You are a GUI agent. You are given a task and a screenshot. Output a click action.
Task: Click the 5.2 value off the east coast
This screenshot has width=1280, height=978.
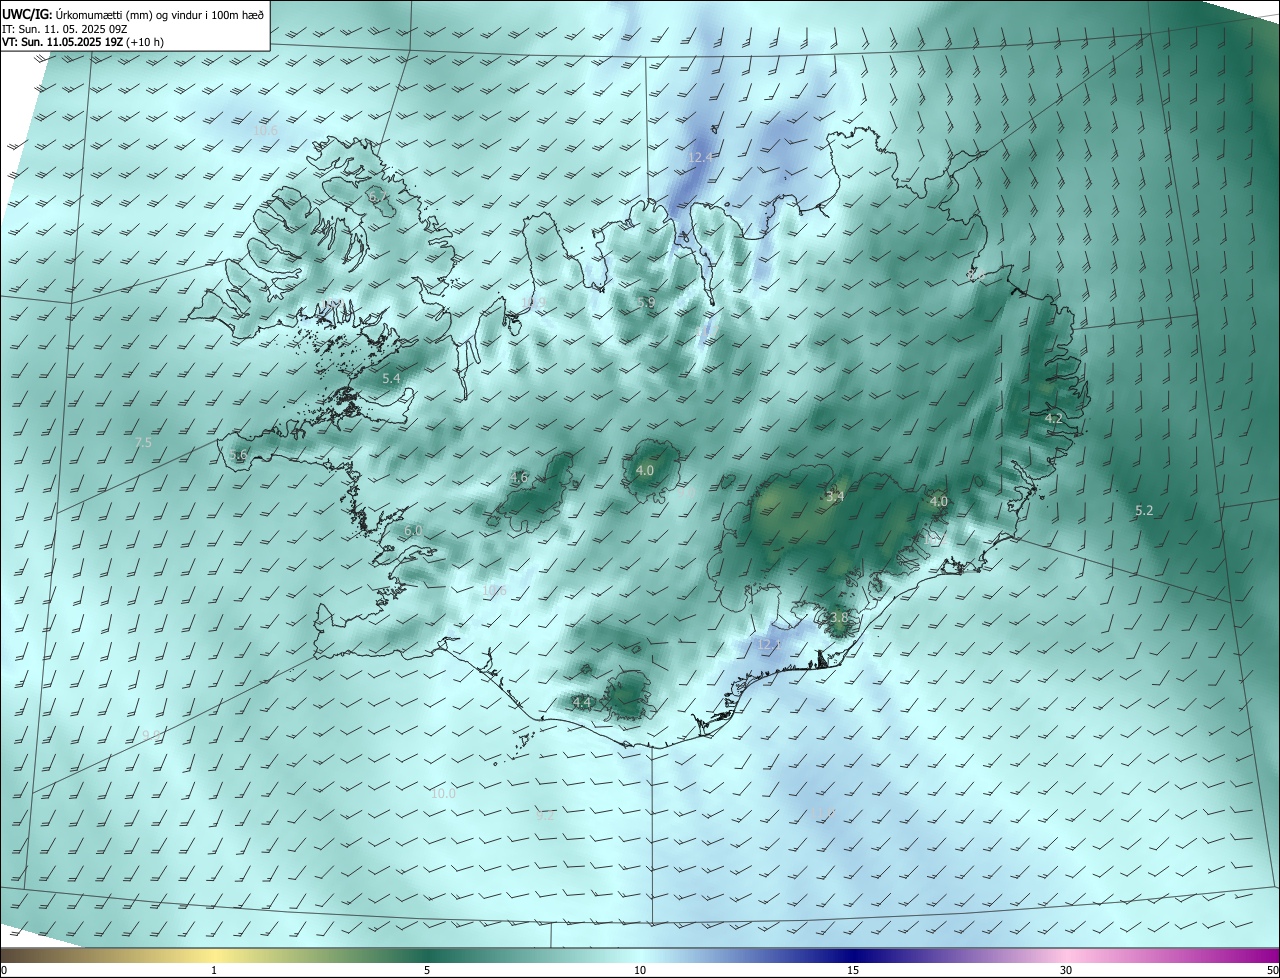click(1144, 510)
